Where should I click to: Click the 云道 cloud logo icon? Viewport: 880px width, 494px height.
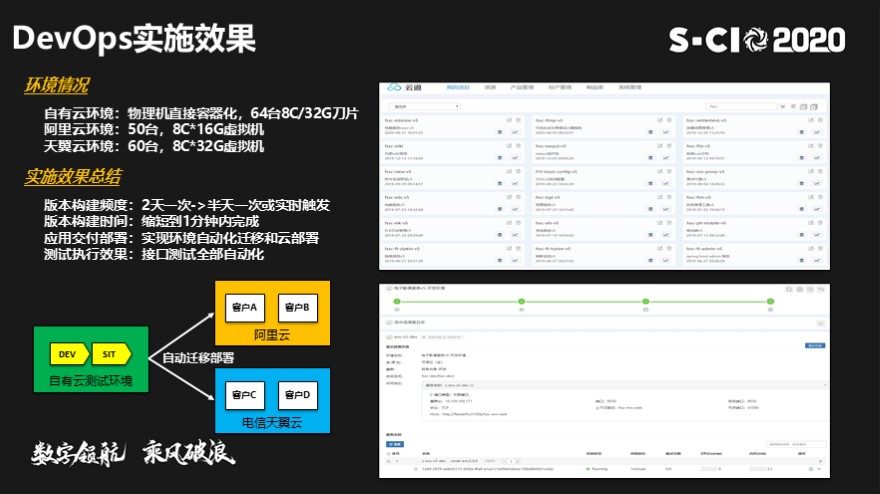point(394,88)
